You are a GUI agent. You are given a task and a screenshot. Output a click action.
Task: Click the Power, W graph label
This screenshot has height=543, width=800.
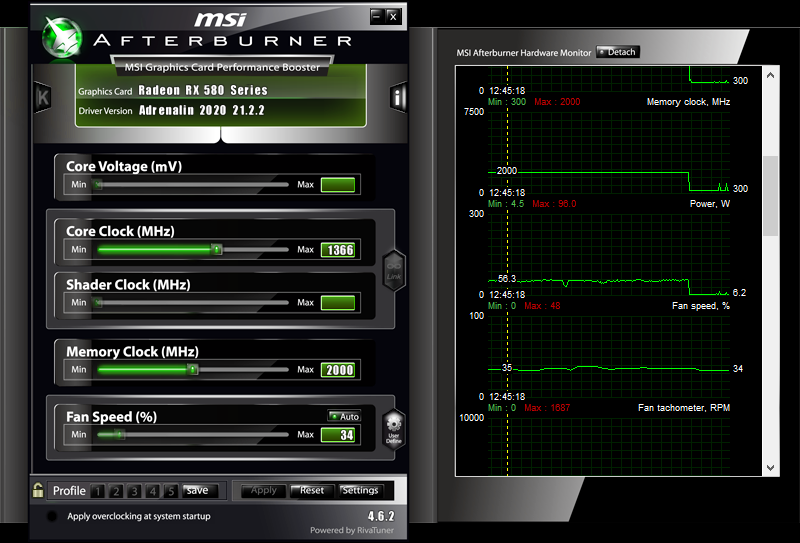coord(710,204)
